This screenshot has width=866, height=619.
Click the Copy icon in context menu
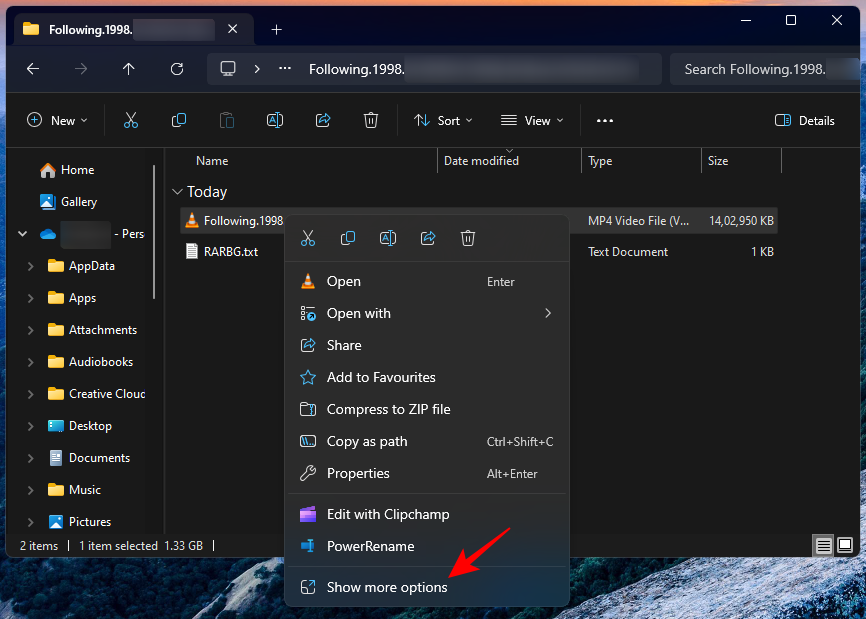point(348,238)
